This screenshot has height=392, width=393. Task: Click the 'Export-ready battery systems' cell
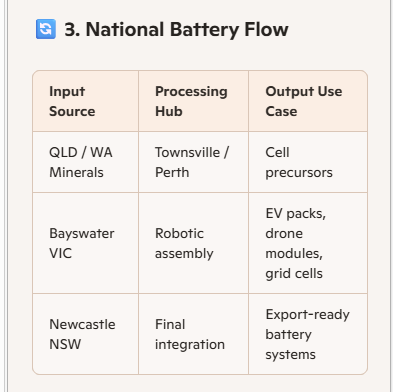308,334
